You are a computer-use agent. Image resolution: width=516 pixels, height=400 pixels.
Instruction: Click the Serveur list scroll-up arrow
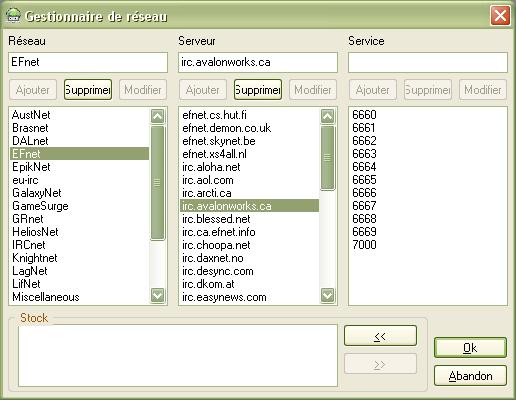coord(327,116)
